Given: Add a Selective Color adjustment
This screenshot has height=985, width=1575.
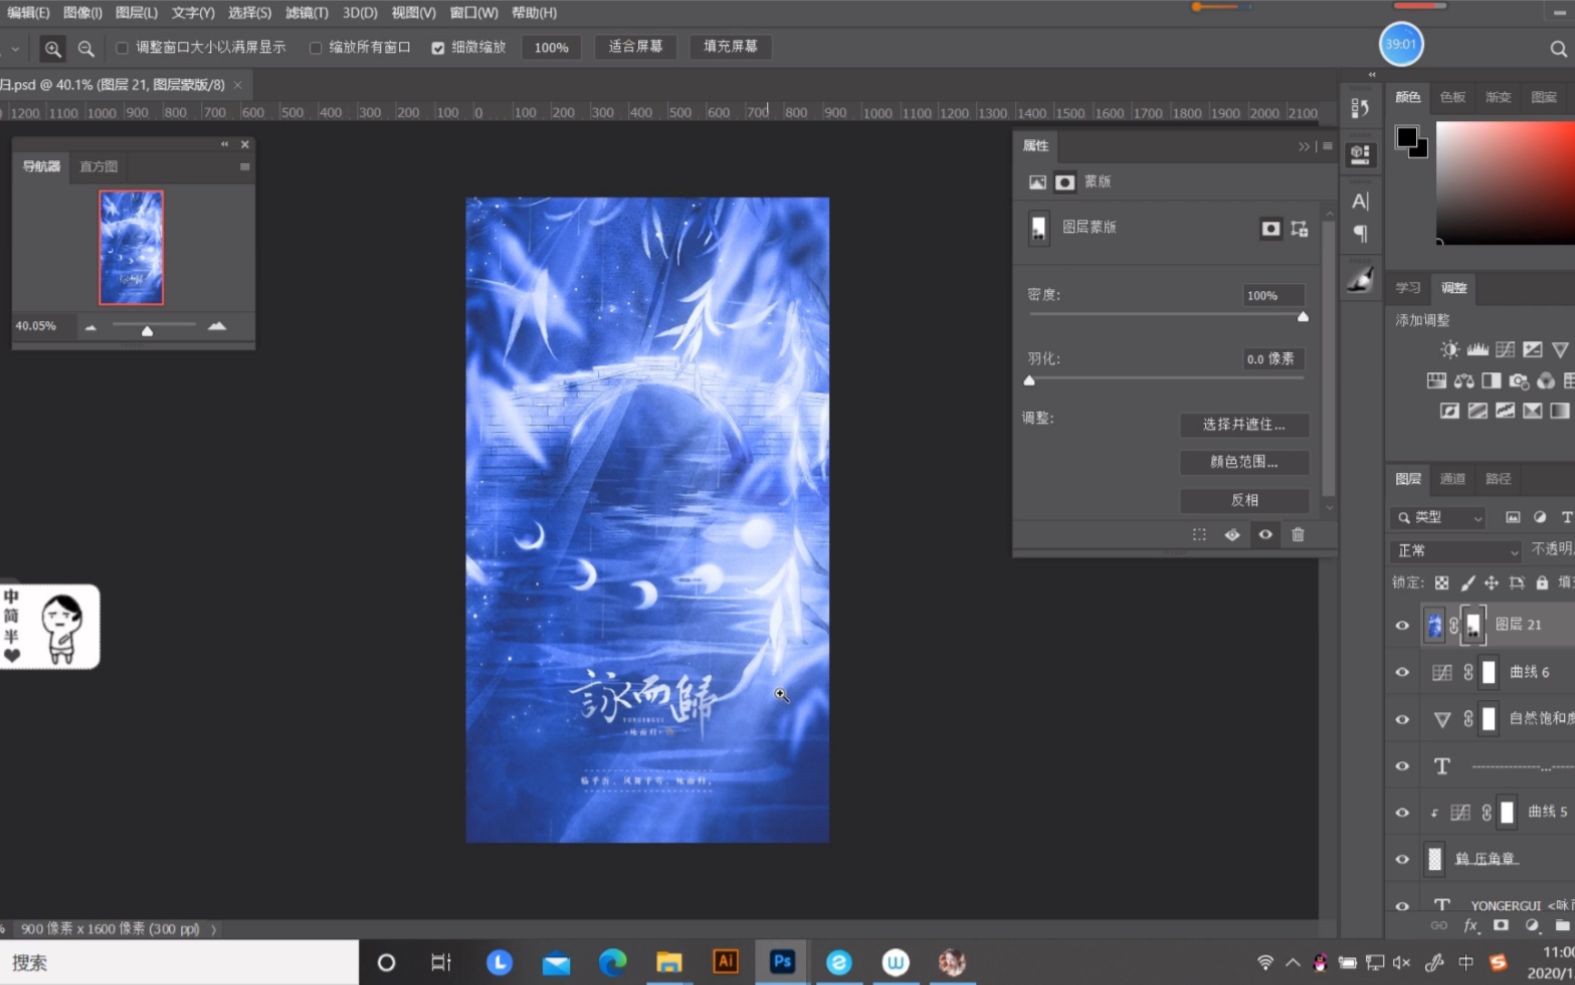Looking at the screenshot, I should pyautogui.click(x=1532, y=410).
